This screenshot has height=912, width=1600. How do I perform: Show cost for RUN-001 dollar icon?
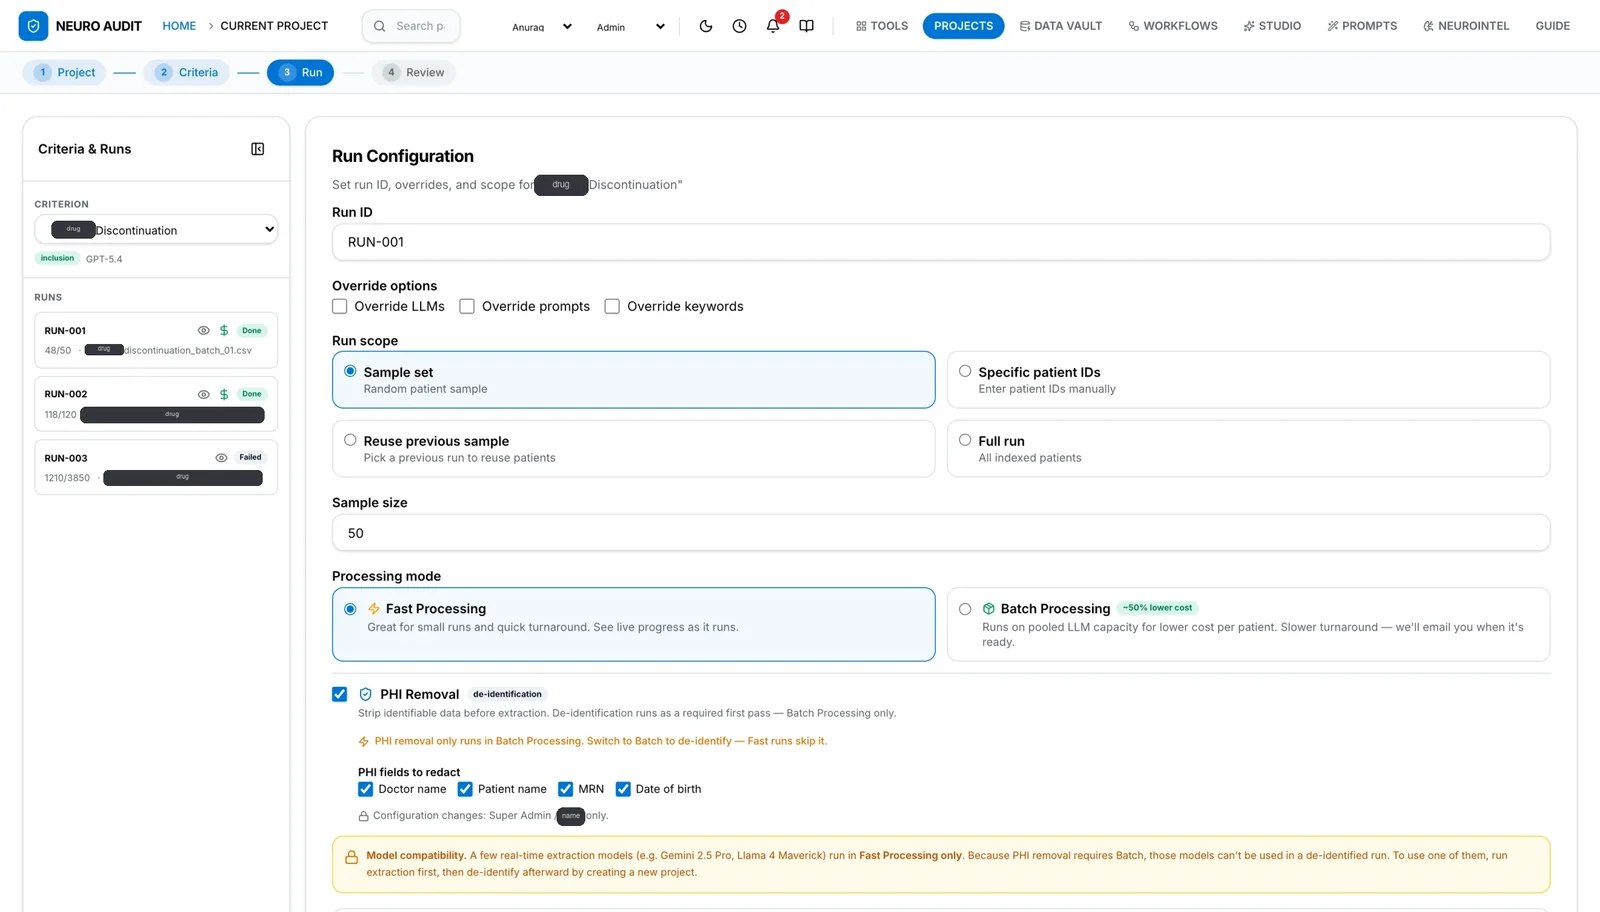[224, 330]
